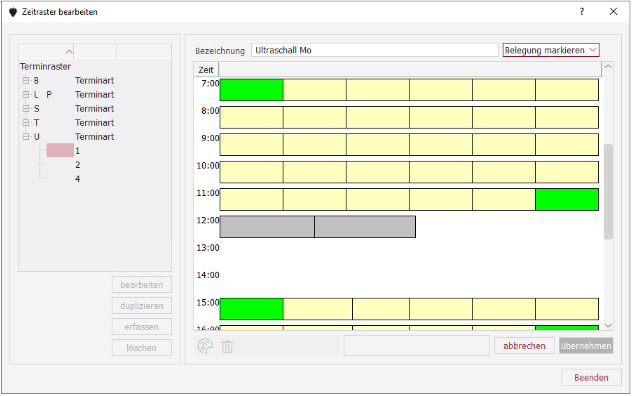Select tree entry 2 under U
This screenshot has width=632, height=396.
coord(77,165)
